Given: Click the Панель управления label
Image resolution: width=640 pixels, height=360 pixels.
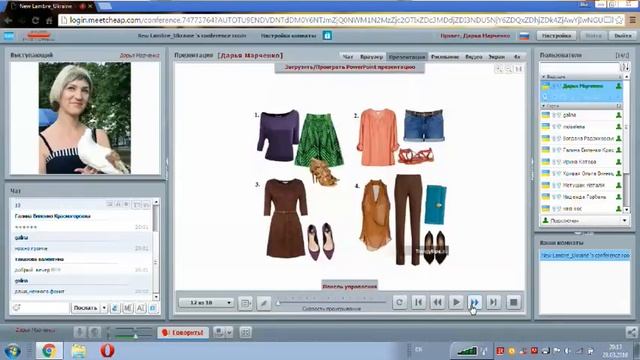Looking at the screenshot, I should click(349, 286).
